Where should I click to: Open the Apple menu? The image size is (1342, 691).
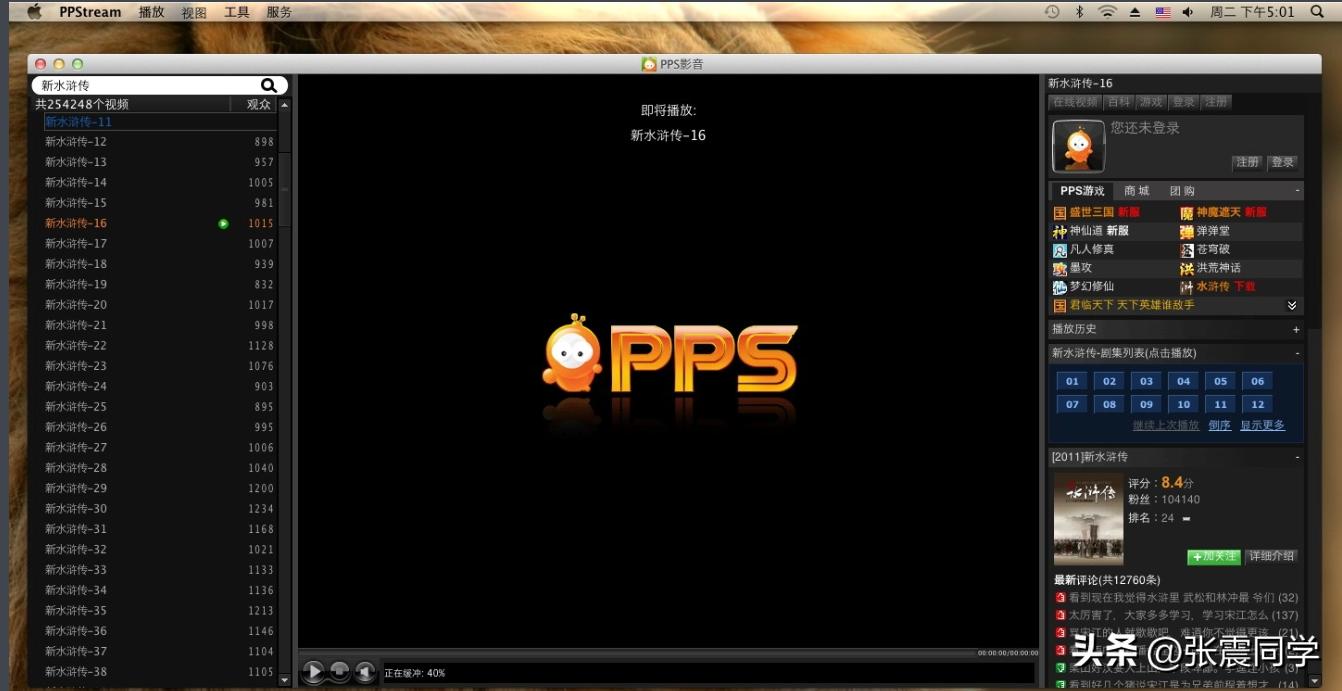click(35, 12)
